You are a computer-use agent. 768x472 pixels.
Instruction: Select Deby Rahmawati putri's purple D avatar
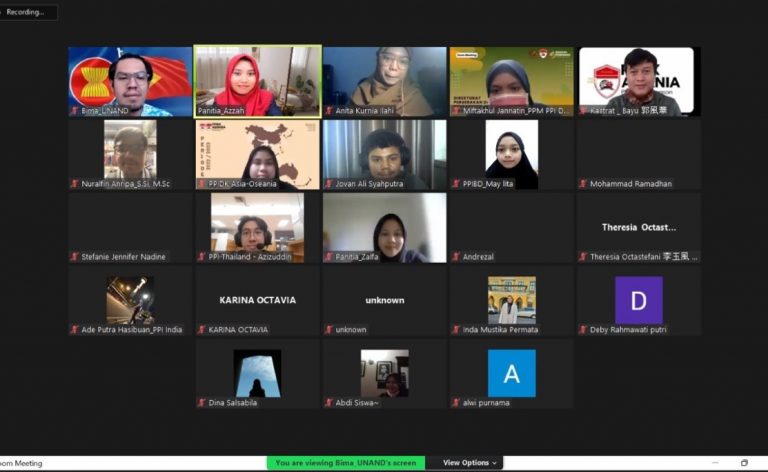coord(638,300)
